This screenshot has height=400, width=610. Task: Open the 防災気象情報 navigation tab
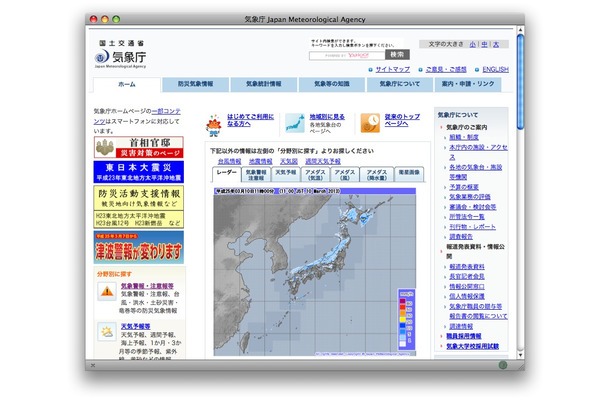(195, 84)
